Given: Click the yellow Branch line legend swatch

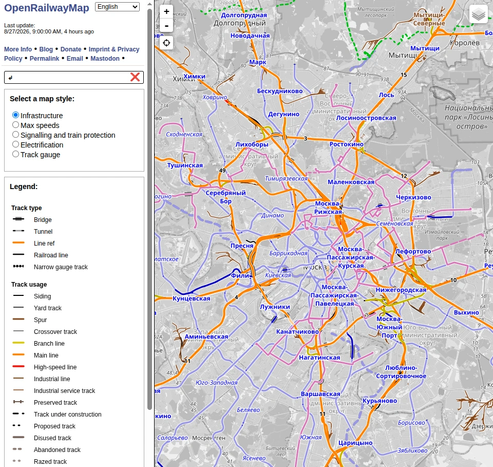Looking at the screenshot, I should [18, 343].
